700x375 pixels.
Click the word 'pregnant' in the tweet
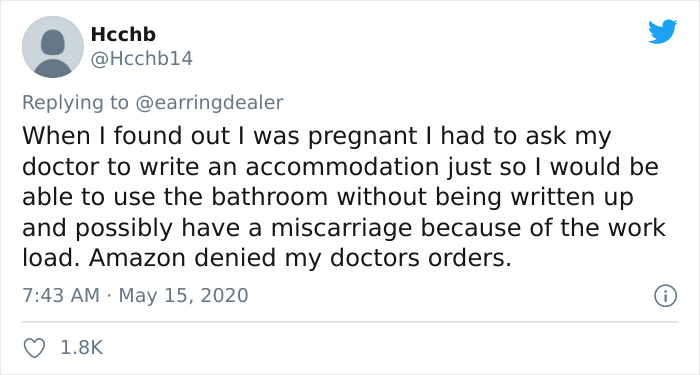362,137
